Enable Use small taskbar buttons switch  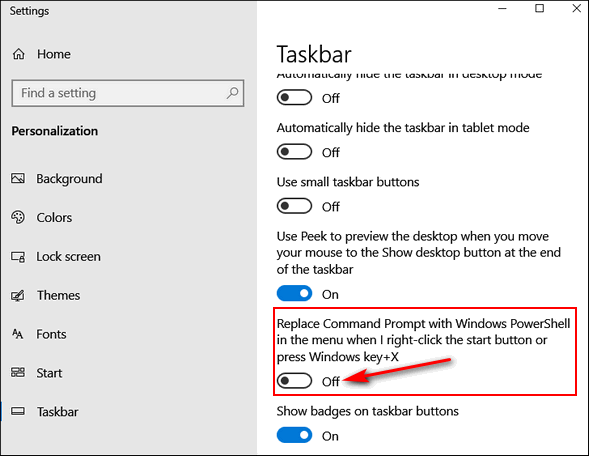(294, 206)
